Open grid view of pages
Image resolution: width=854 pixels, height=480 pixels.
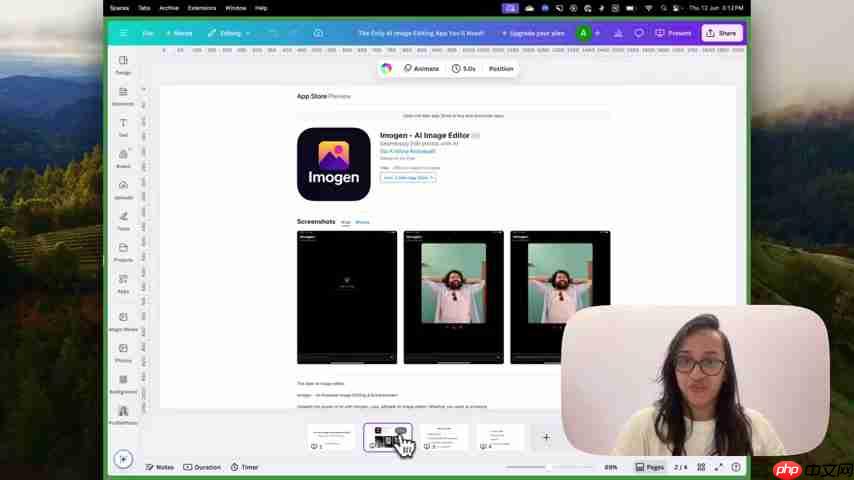point(702,467)
